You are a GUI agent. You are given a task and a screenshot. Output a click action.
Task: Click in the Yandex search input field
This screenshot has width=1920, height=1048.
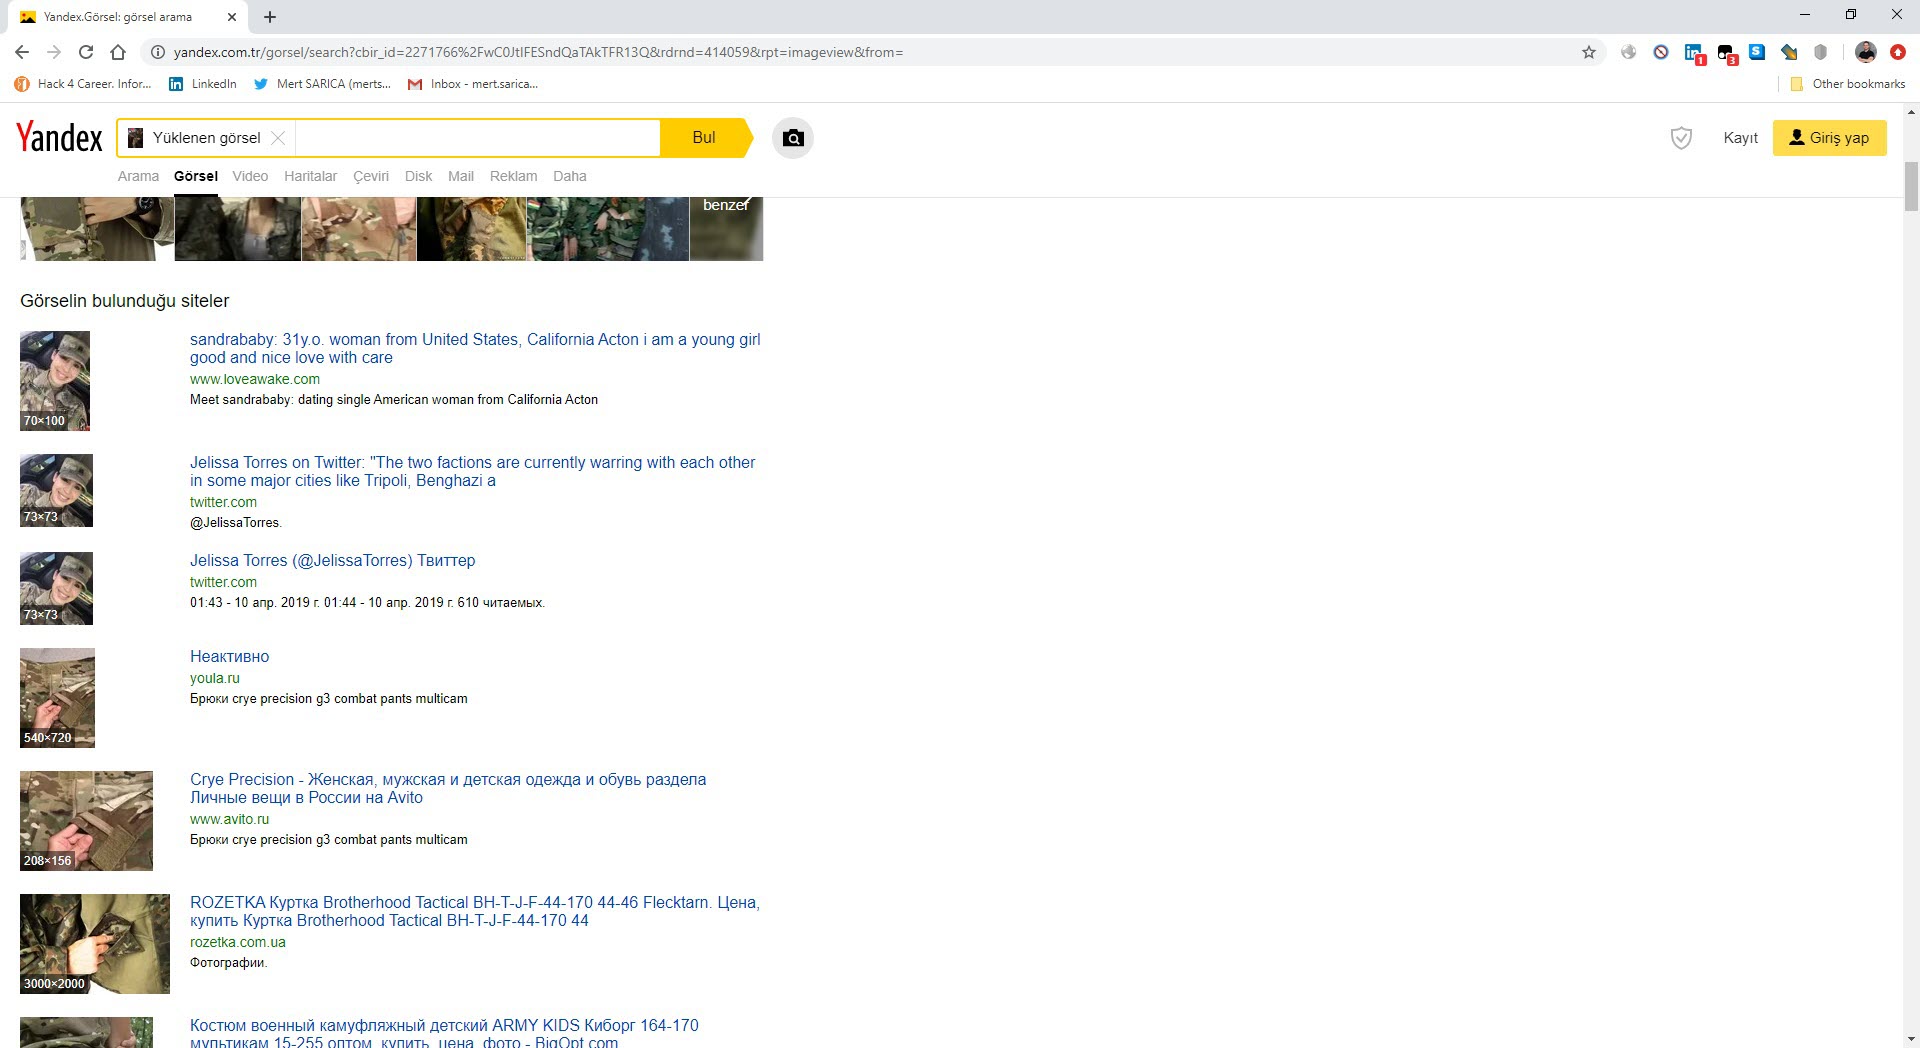click(x=476, y=138)
